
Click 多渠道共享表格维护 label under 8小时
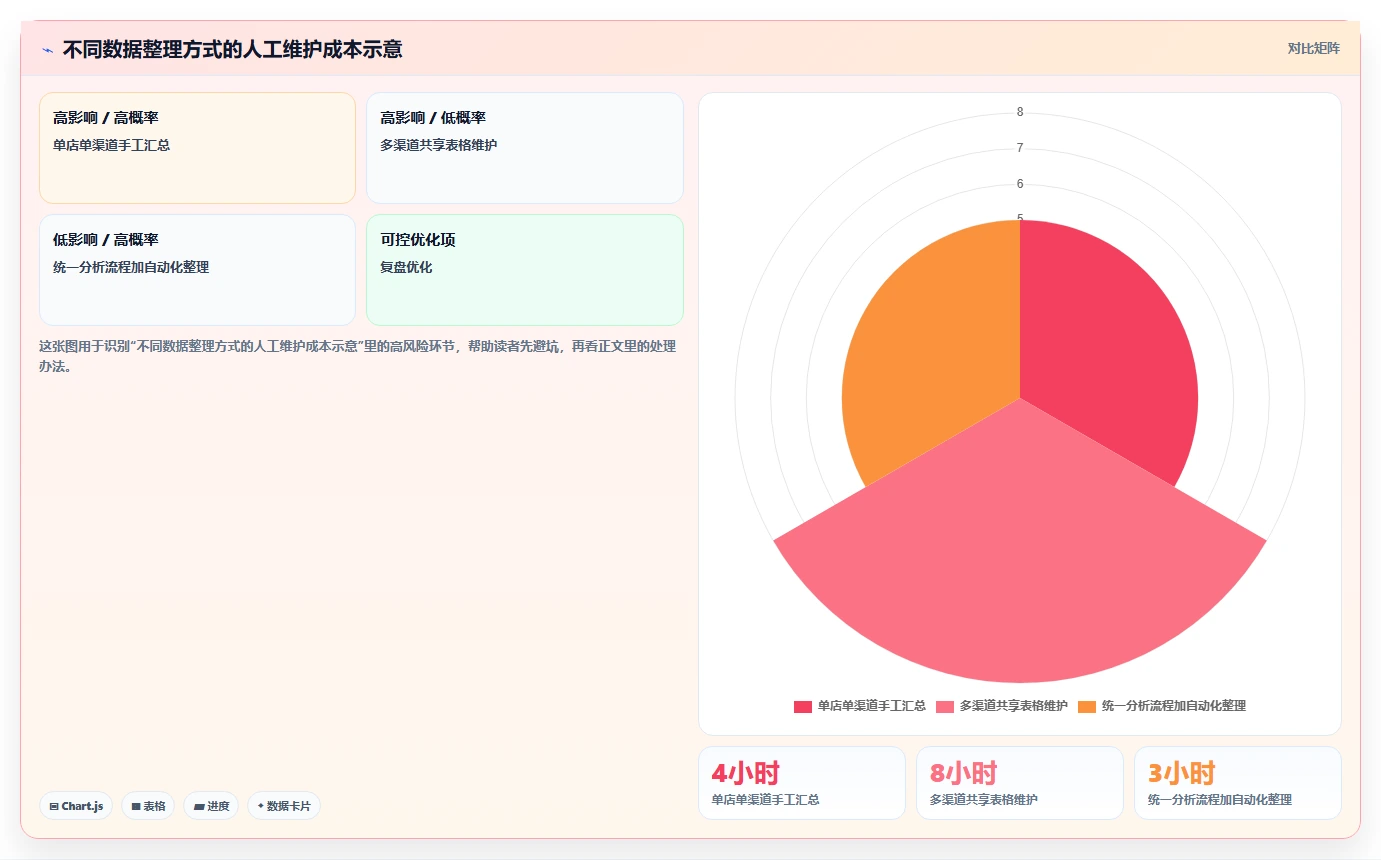coord(983,800)
